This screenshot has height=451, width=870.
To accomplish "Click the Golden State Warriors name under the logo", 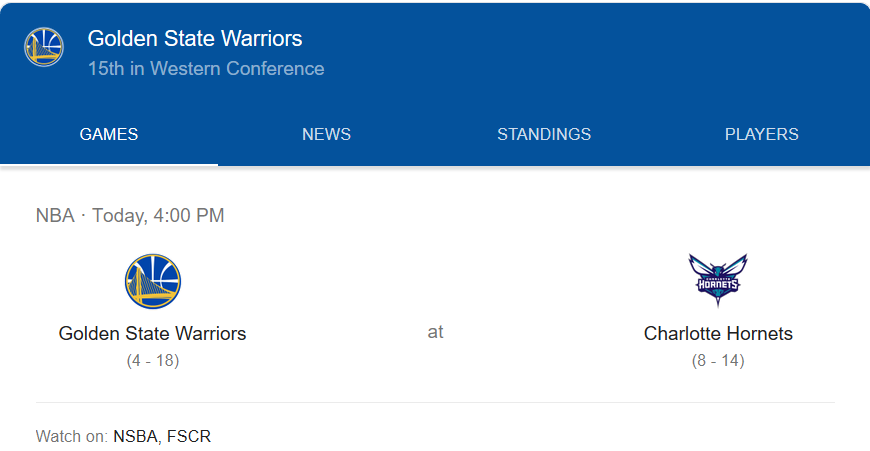I will pyautogui.click(x=153, y=333).
